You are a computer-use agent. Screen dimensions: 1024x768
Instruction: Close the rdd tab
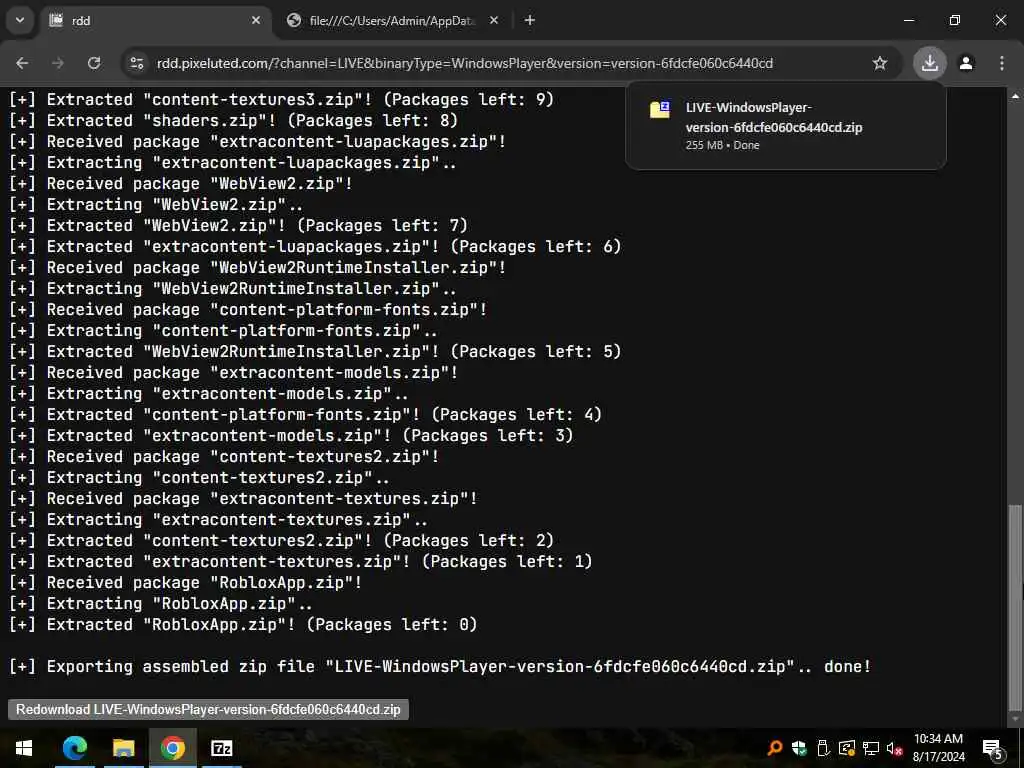tap(256, 20)
